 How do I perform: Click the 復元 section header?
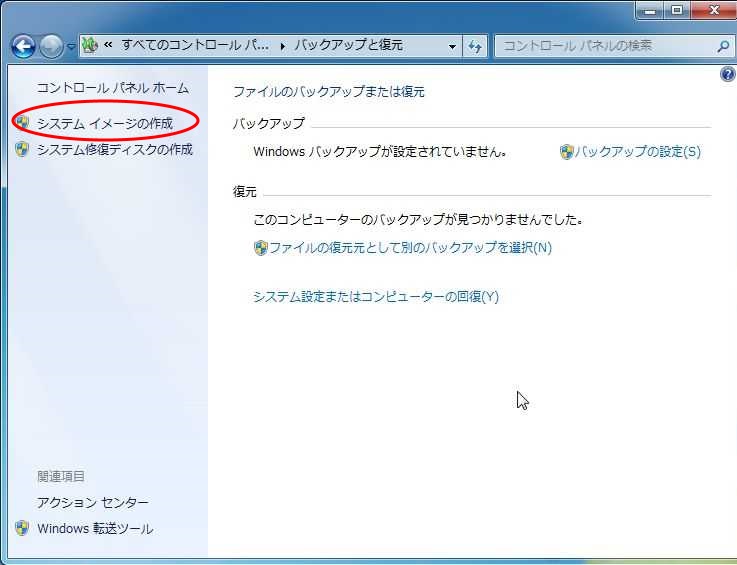pos(244,191)
